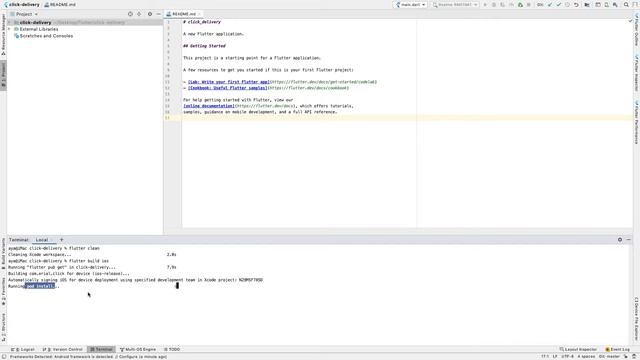Change the UTF-8 file encoding
This screenshot has width=640, height=360.
(x=567, y=357)
